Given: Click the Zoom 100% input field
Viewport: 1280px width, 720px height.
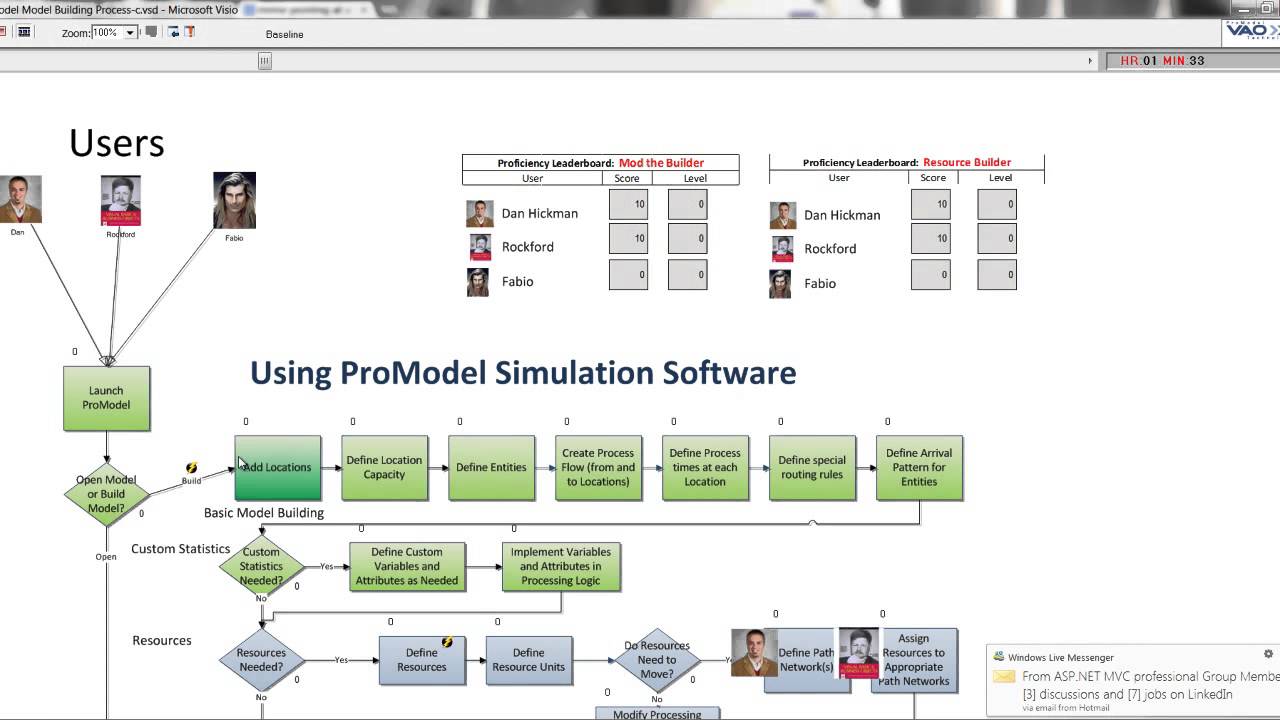Looking at the screenshot, I should click(x=107, y=33).
